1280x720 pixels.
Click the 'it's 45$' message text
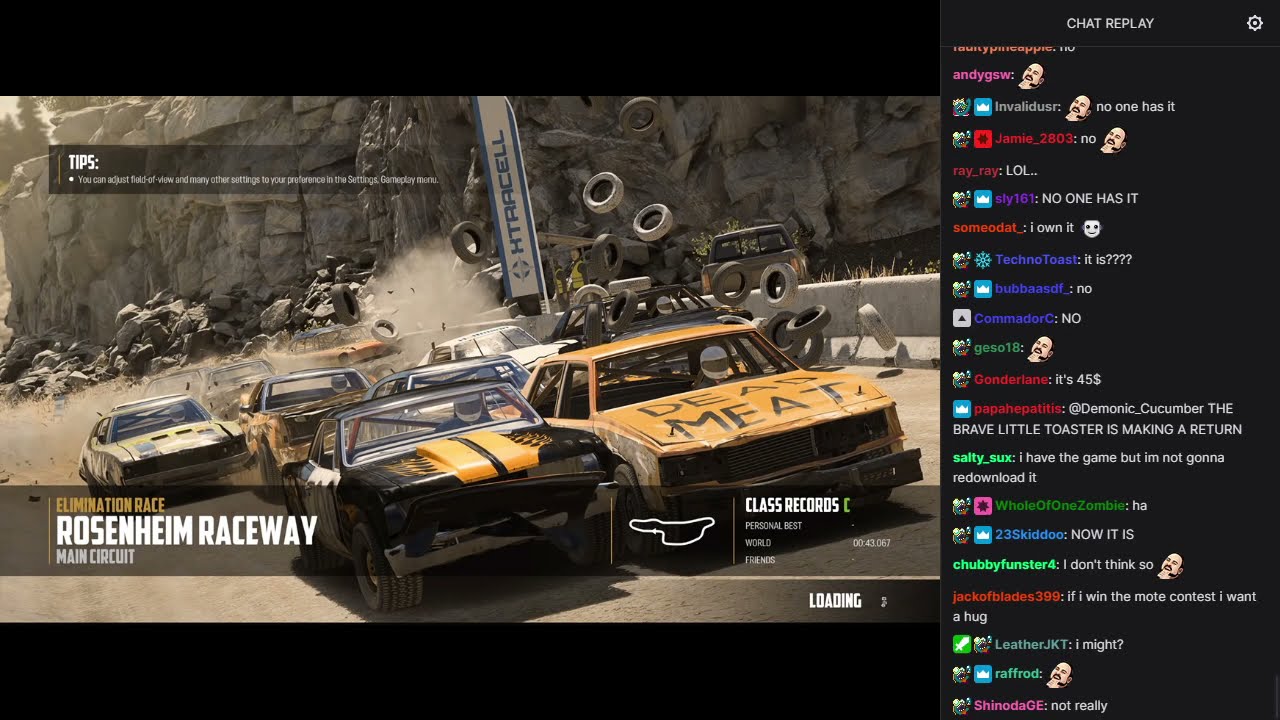click(x=1078, y=380)
